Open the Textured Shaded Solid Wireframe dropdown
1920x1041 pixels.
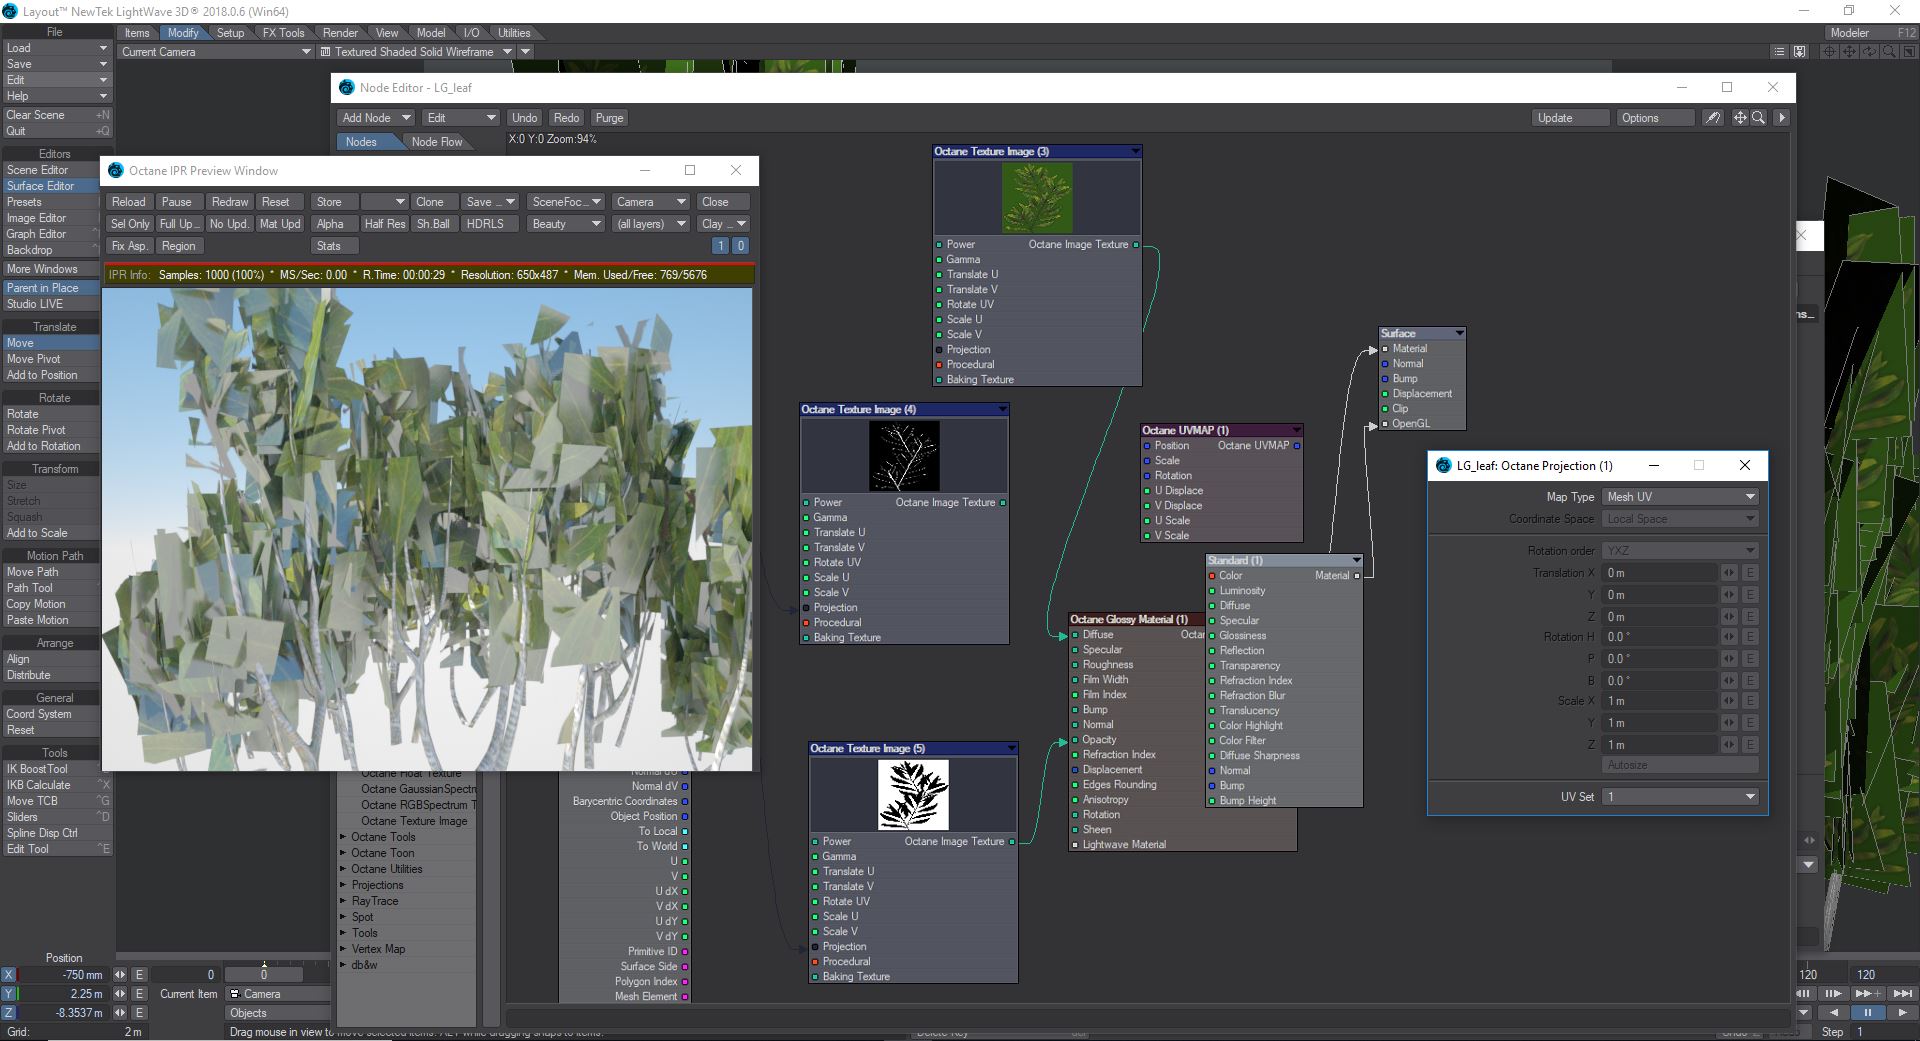coord(416,52)
